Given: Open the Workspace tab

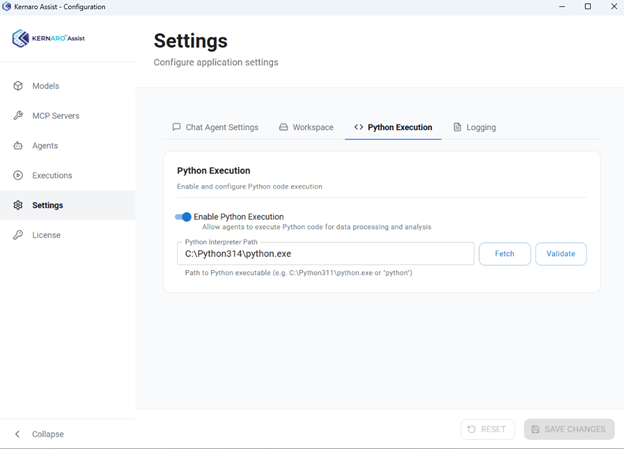Looking at the screenshot, I should click(306, 128).
